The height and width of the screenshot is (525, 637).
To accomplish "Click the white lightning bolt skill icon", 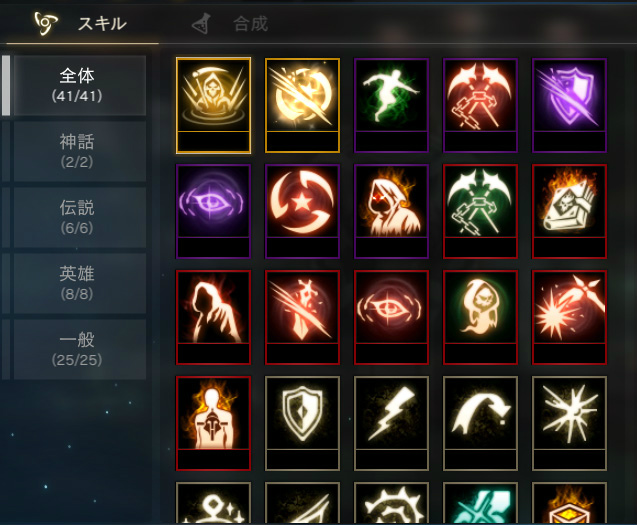I will coord(391,423).
